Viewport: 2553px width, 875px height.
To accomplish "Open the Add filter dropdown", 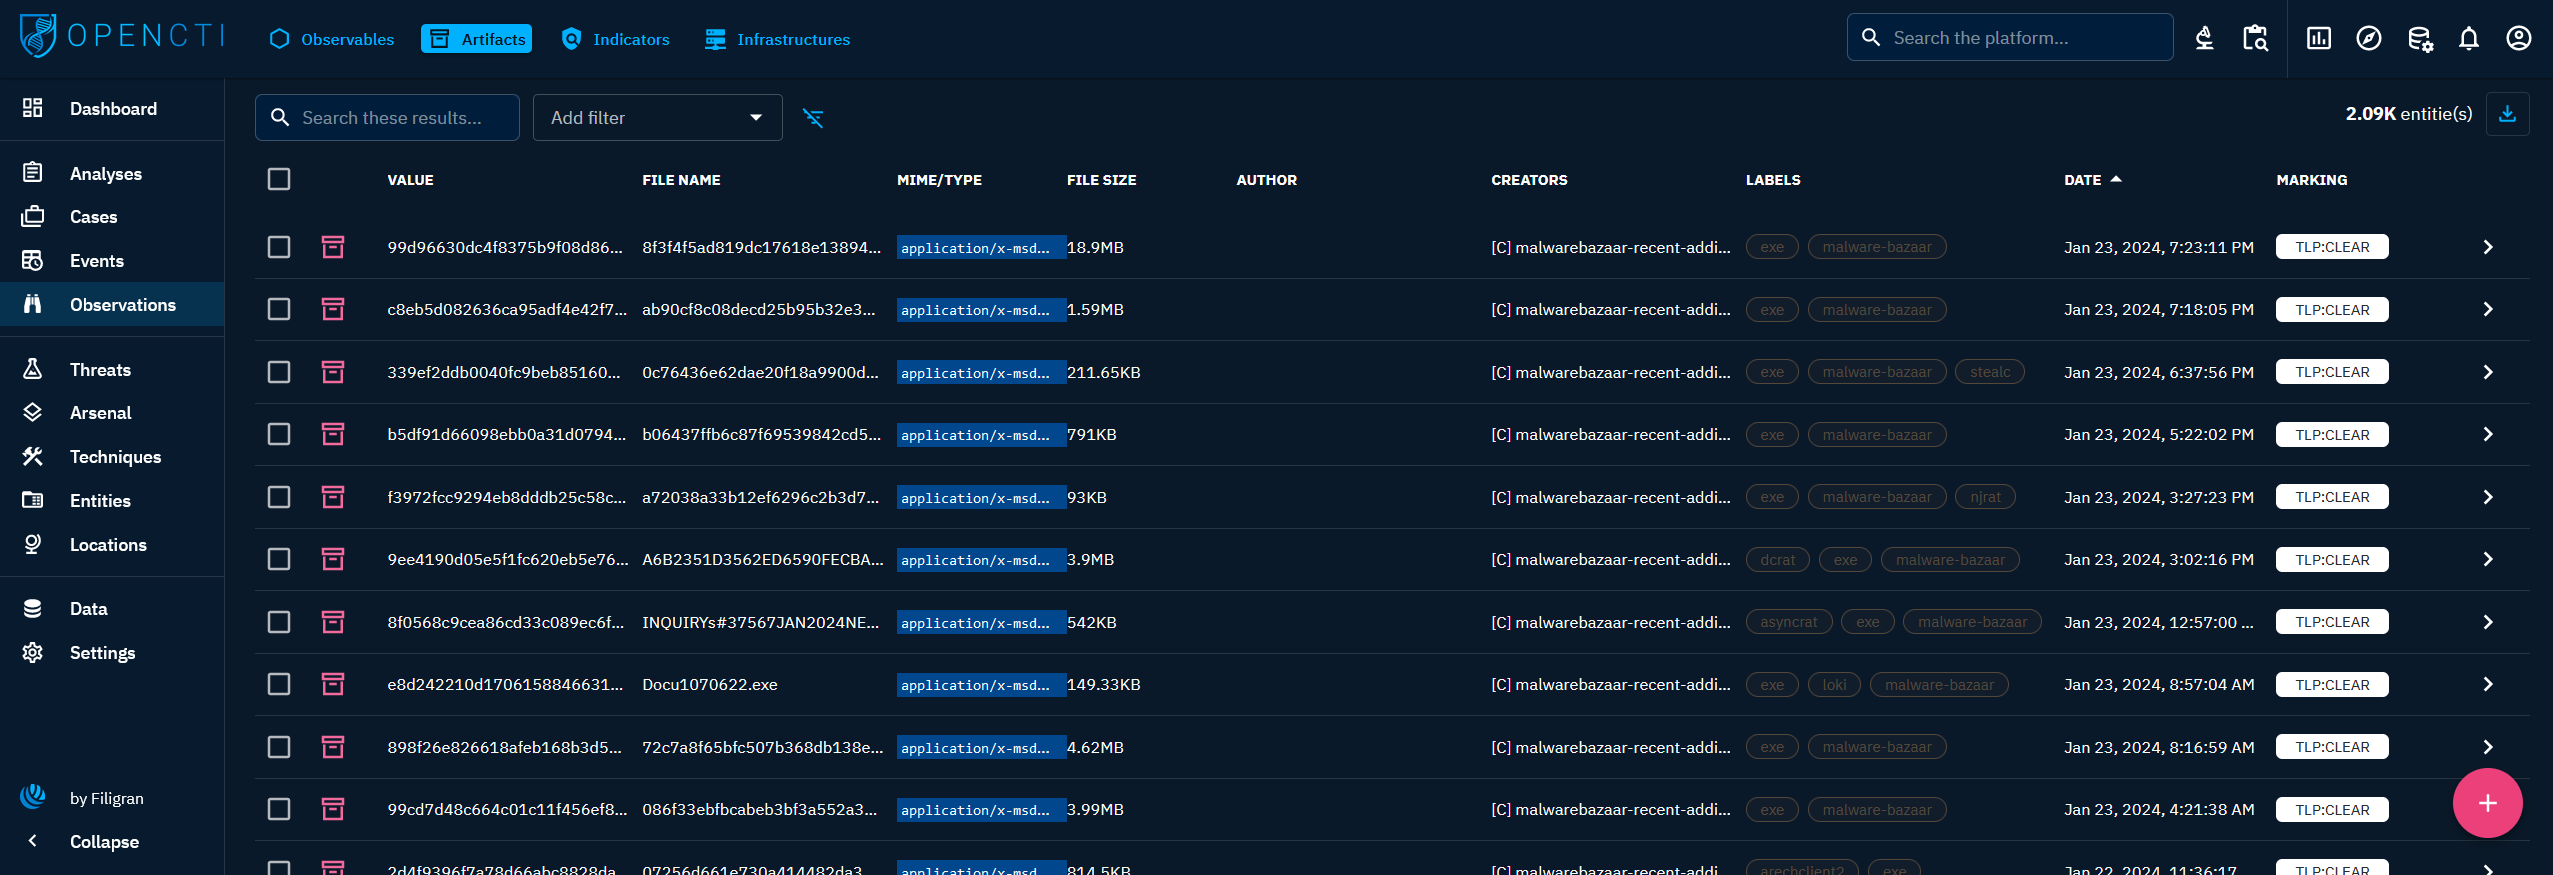I will [x=657, y=118].
